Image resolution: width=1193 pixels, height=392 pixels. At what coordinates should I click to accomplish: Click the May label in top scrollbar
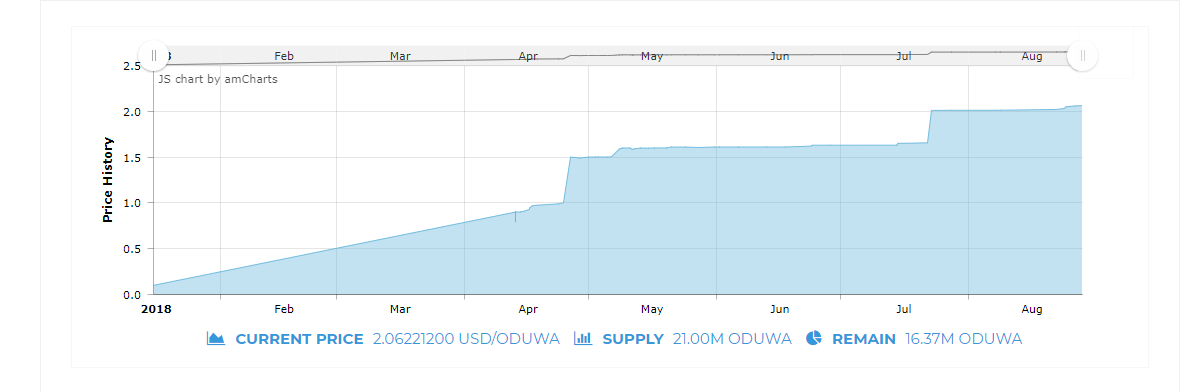(x=652, y=56)
